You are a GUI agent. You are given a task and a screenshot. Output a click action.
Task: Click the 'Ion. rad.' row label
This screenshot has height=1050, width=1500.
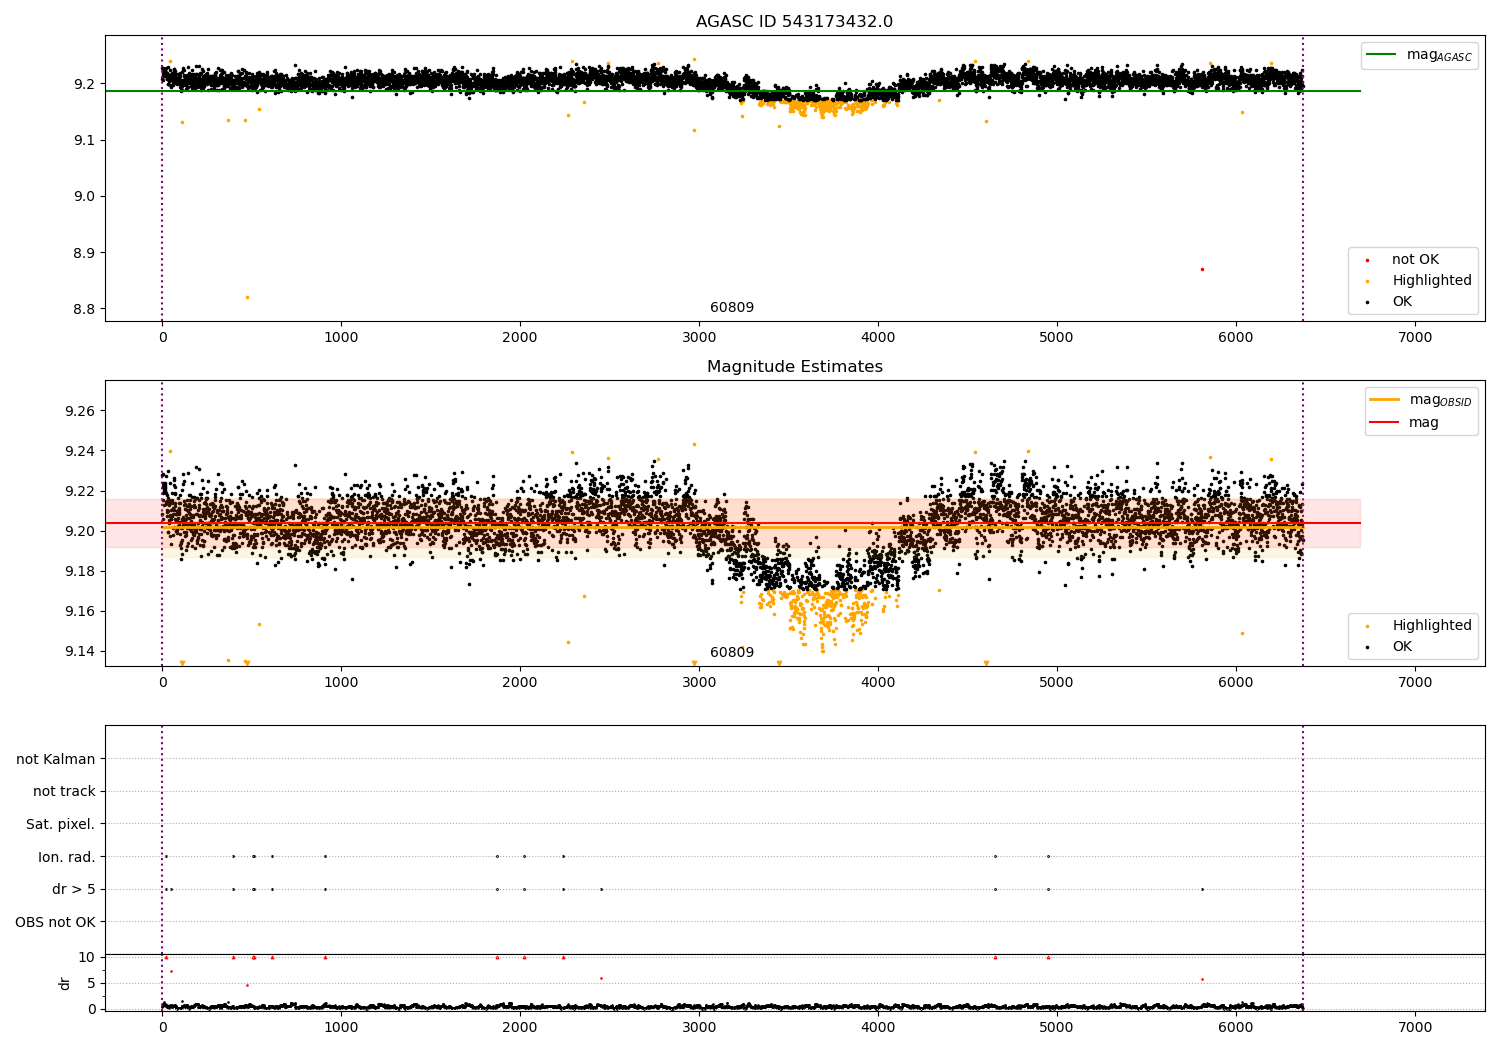point(67,857)
